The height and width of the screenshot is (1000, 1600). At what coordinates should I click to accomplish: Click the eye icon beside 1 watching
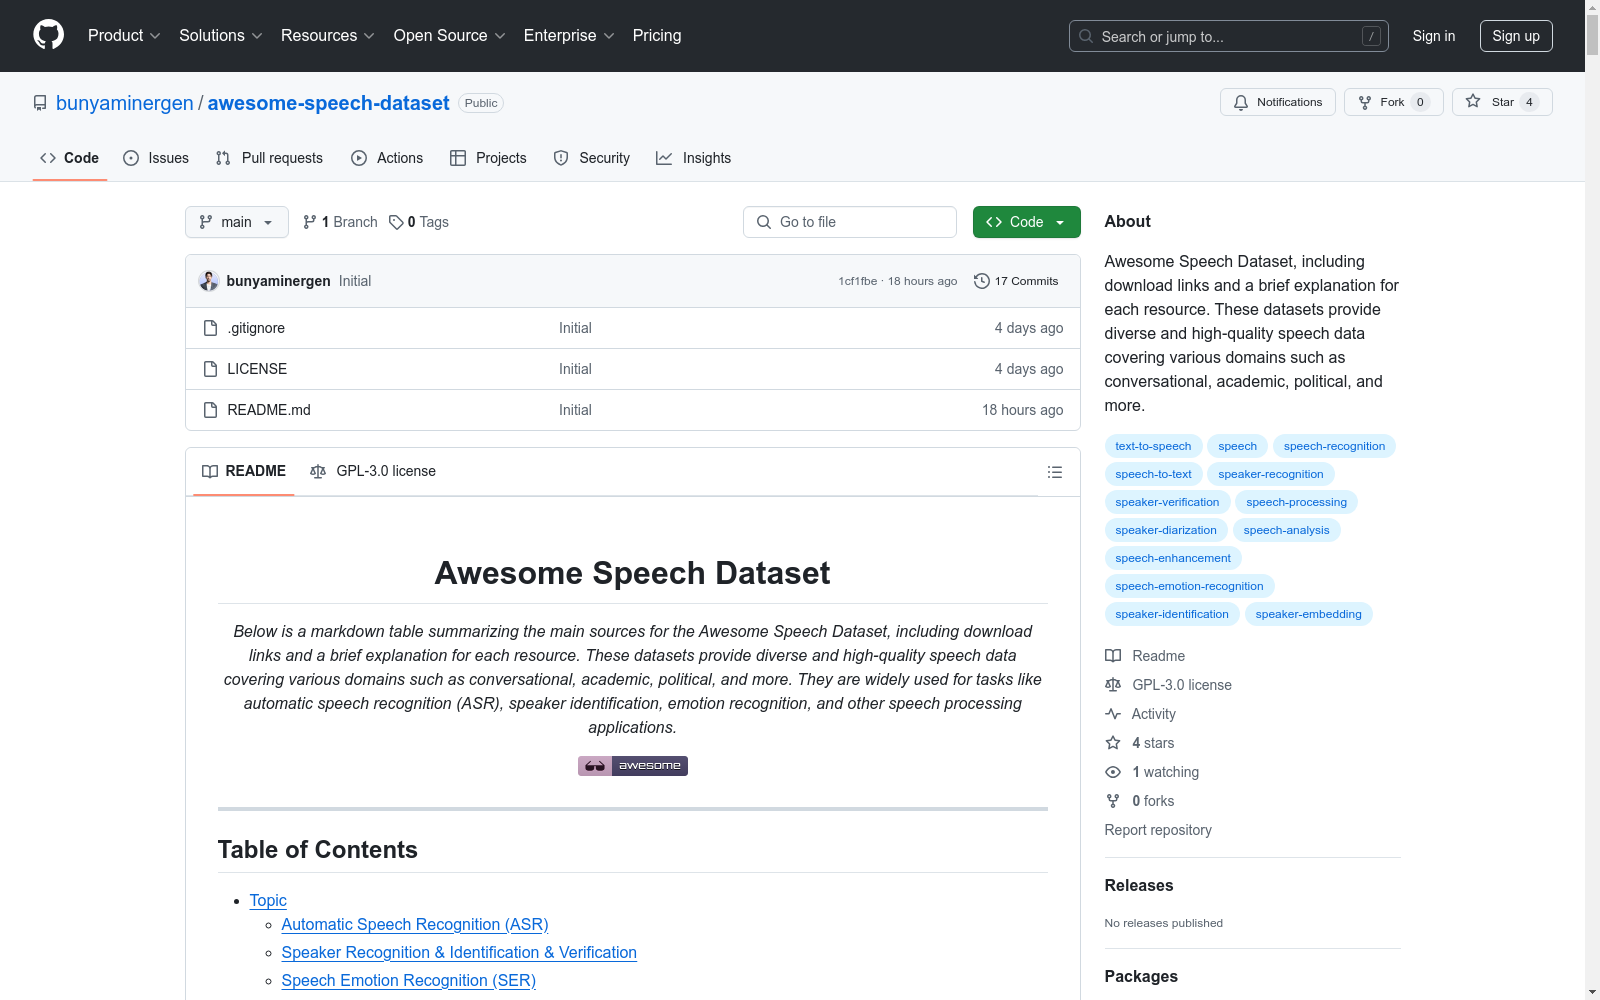tap(1113, 772)
